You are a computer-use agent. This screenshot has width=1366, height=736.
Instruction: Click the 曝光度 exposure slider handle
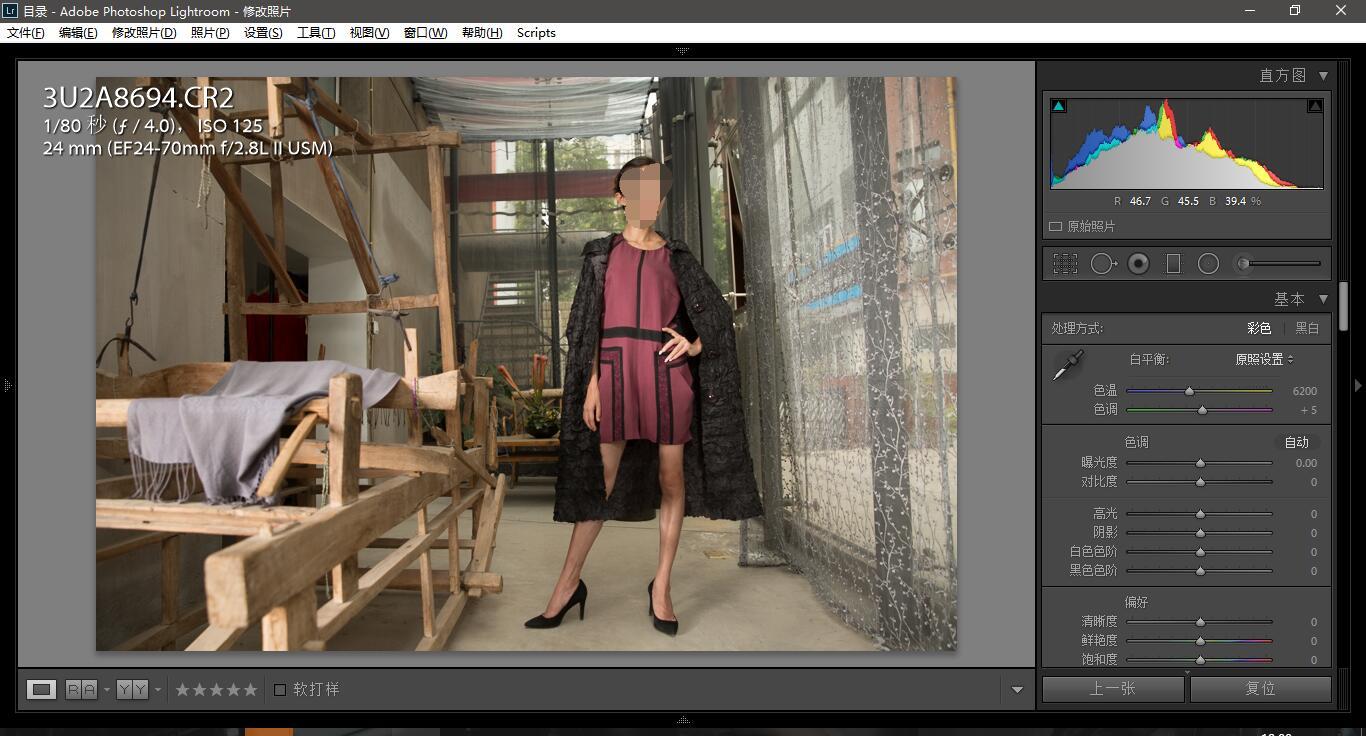(1200, 463)
